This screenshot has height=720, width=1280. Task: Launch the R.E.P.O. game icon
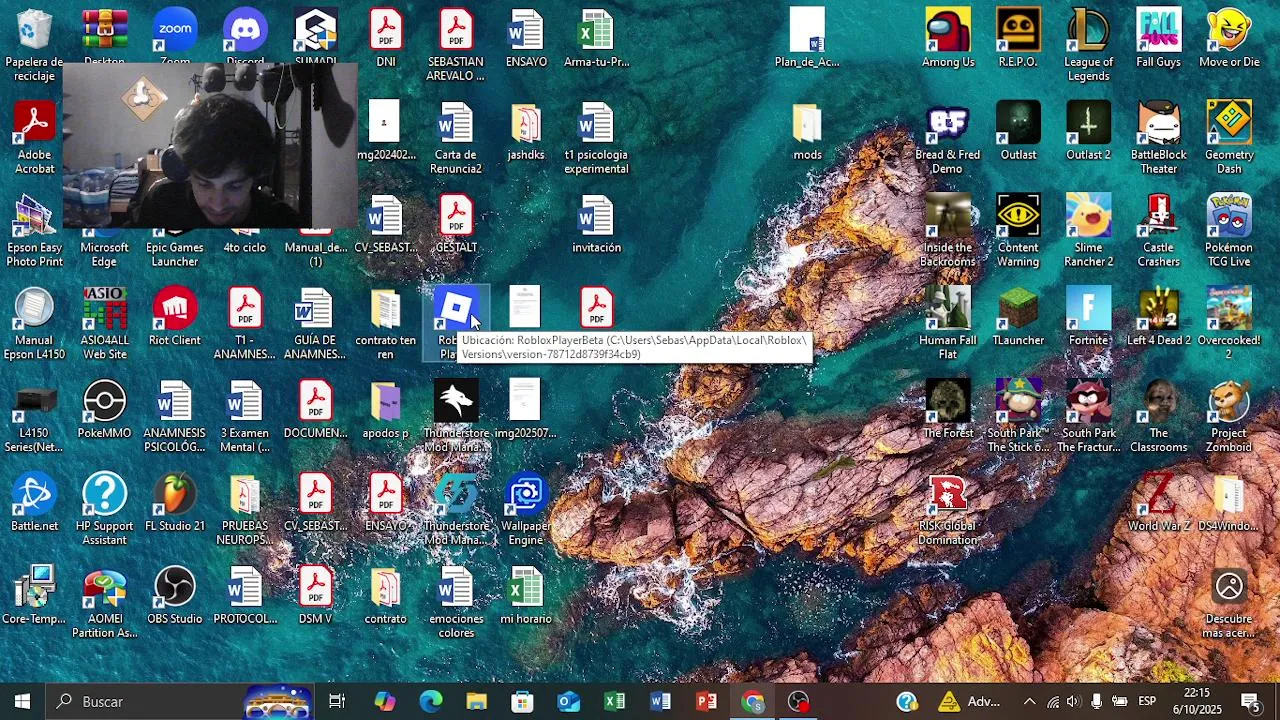coord(1018,38)
